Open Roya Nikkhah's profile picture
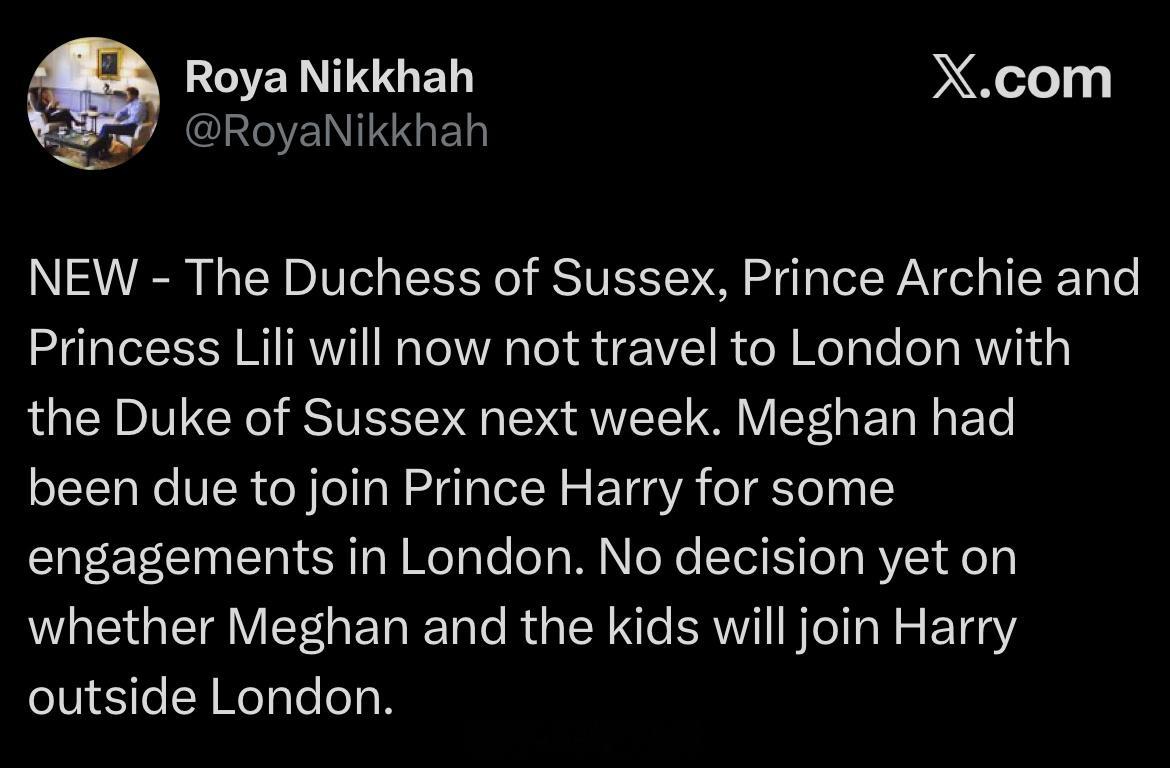 93,104
